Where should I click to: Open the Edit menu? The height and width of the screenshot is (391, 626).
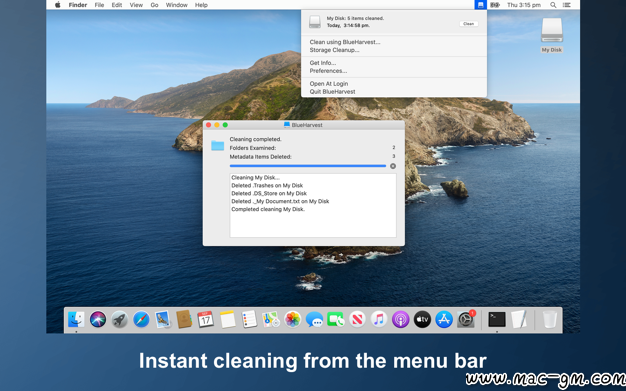coord(117,5)
